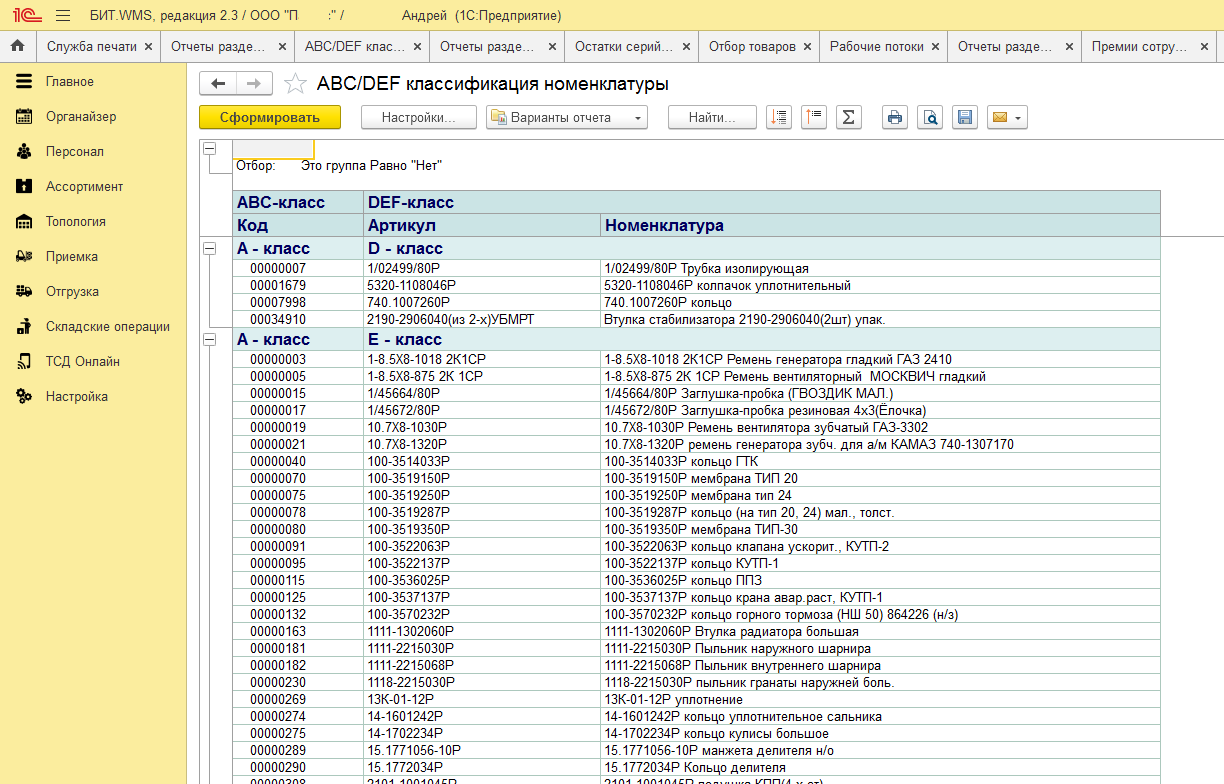Collapse the Отбор header group

coord(210,149)
